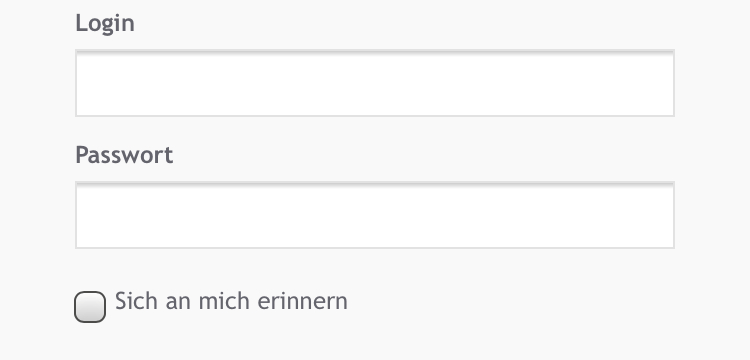Activate the text field under Login
750x360 pixels.
tap(375, 83)
